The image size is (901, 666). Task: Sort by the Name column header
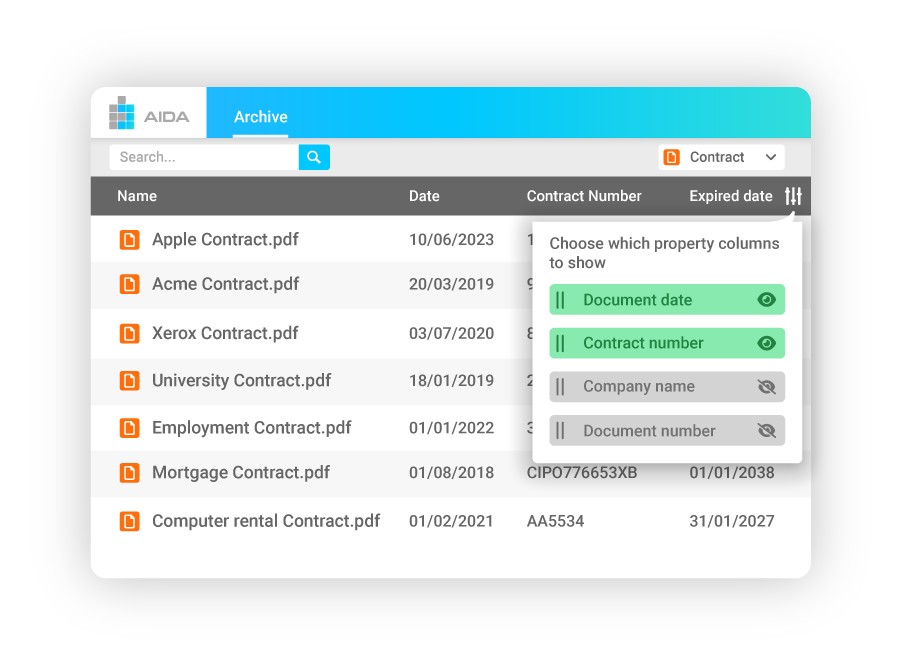137,196
